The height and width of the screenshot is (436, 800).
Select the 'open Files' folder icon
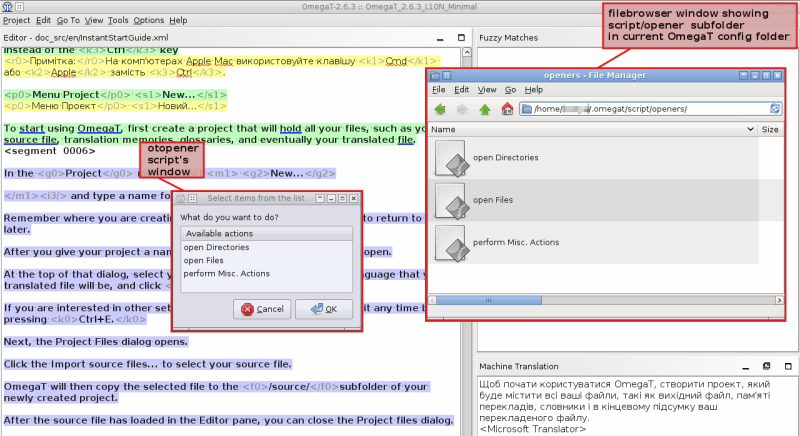click(452, 200)
